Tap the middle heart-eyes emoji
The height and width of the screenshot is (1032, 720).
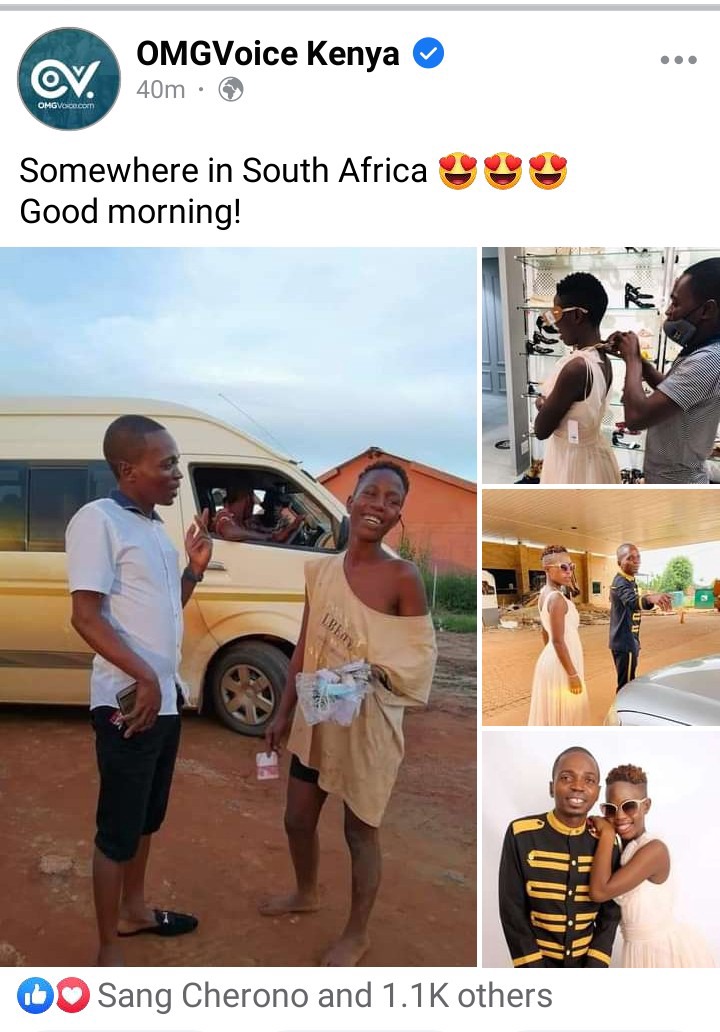point(503,171)
